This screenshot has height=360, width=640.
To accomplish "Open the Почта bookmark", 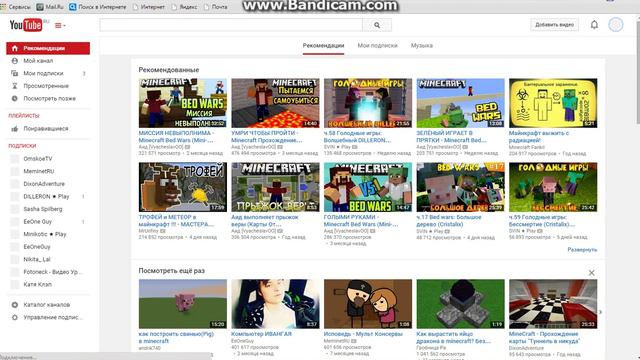I will pos(216,7).
